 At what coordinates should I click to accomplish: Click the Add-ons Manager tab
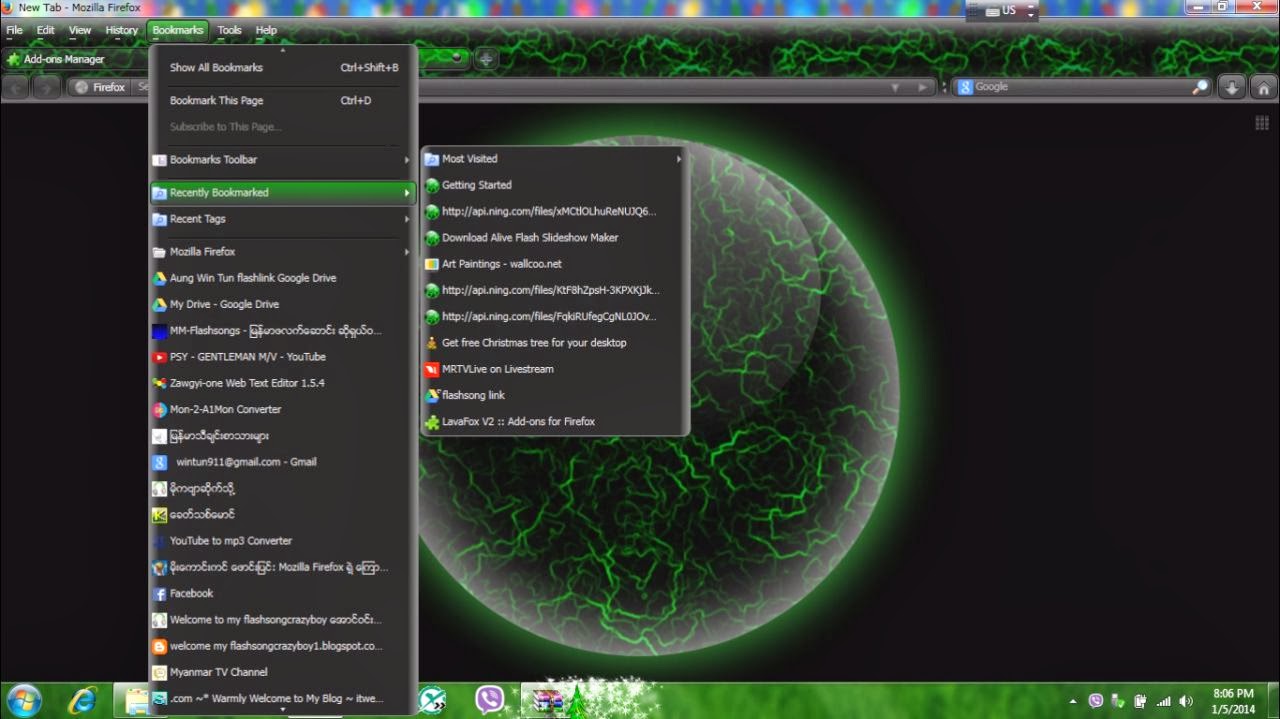coord(75,59)
